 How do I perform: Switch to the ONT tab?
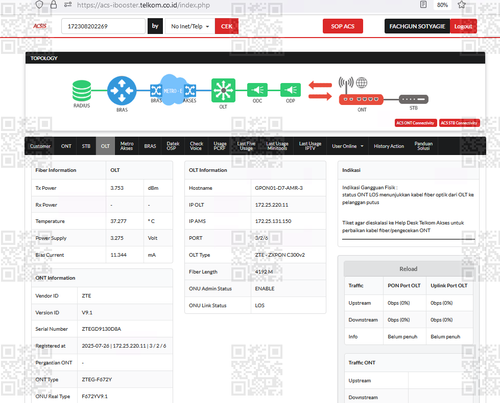(x=66, y=146)
